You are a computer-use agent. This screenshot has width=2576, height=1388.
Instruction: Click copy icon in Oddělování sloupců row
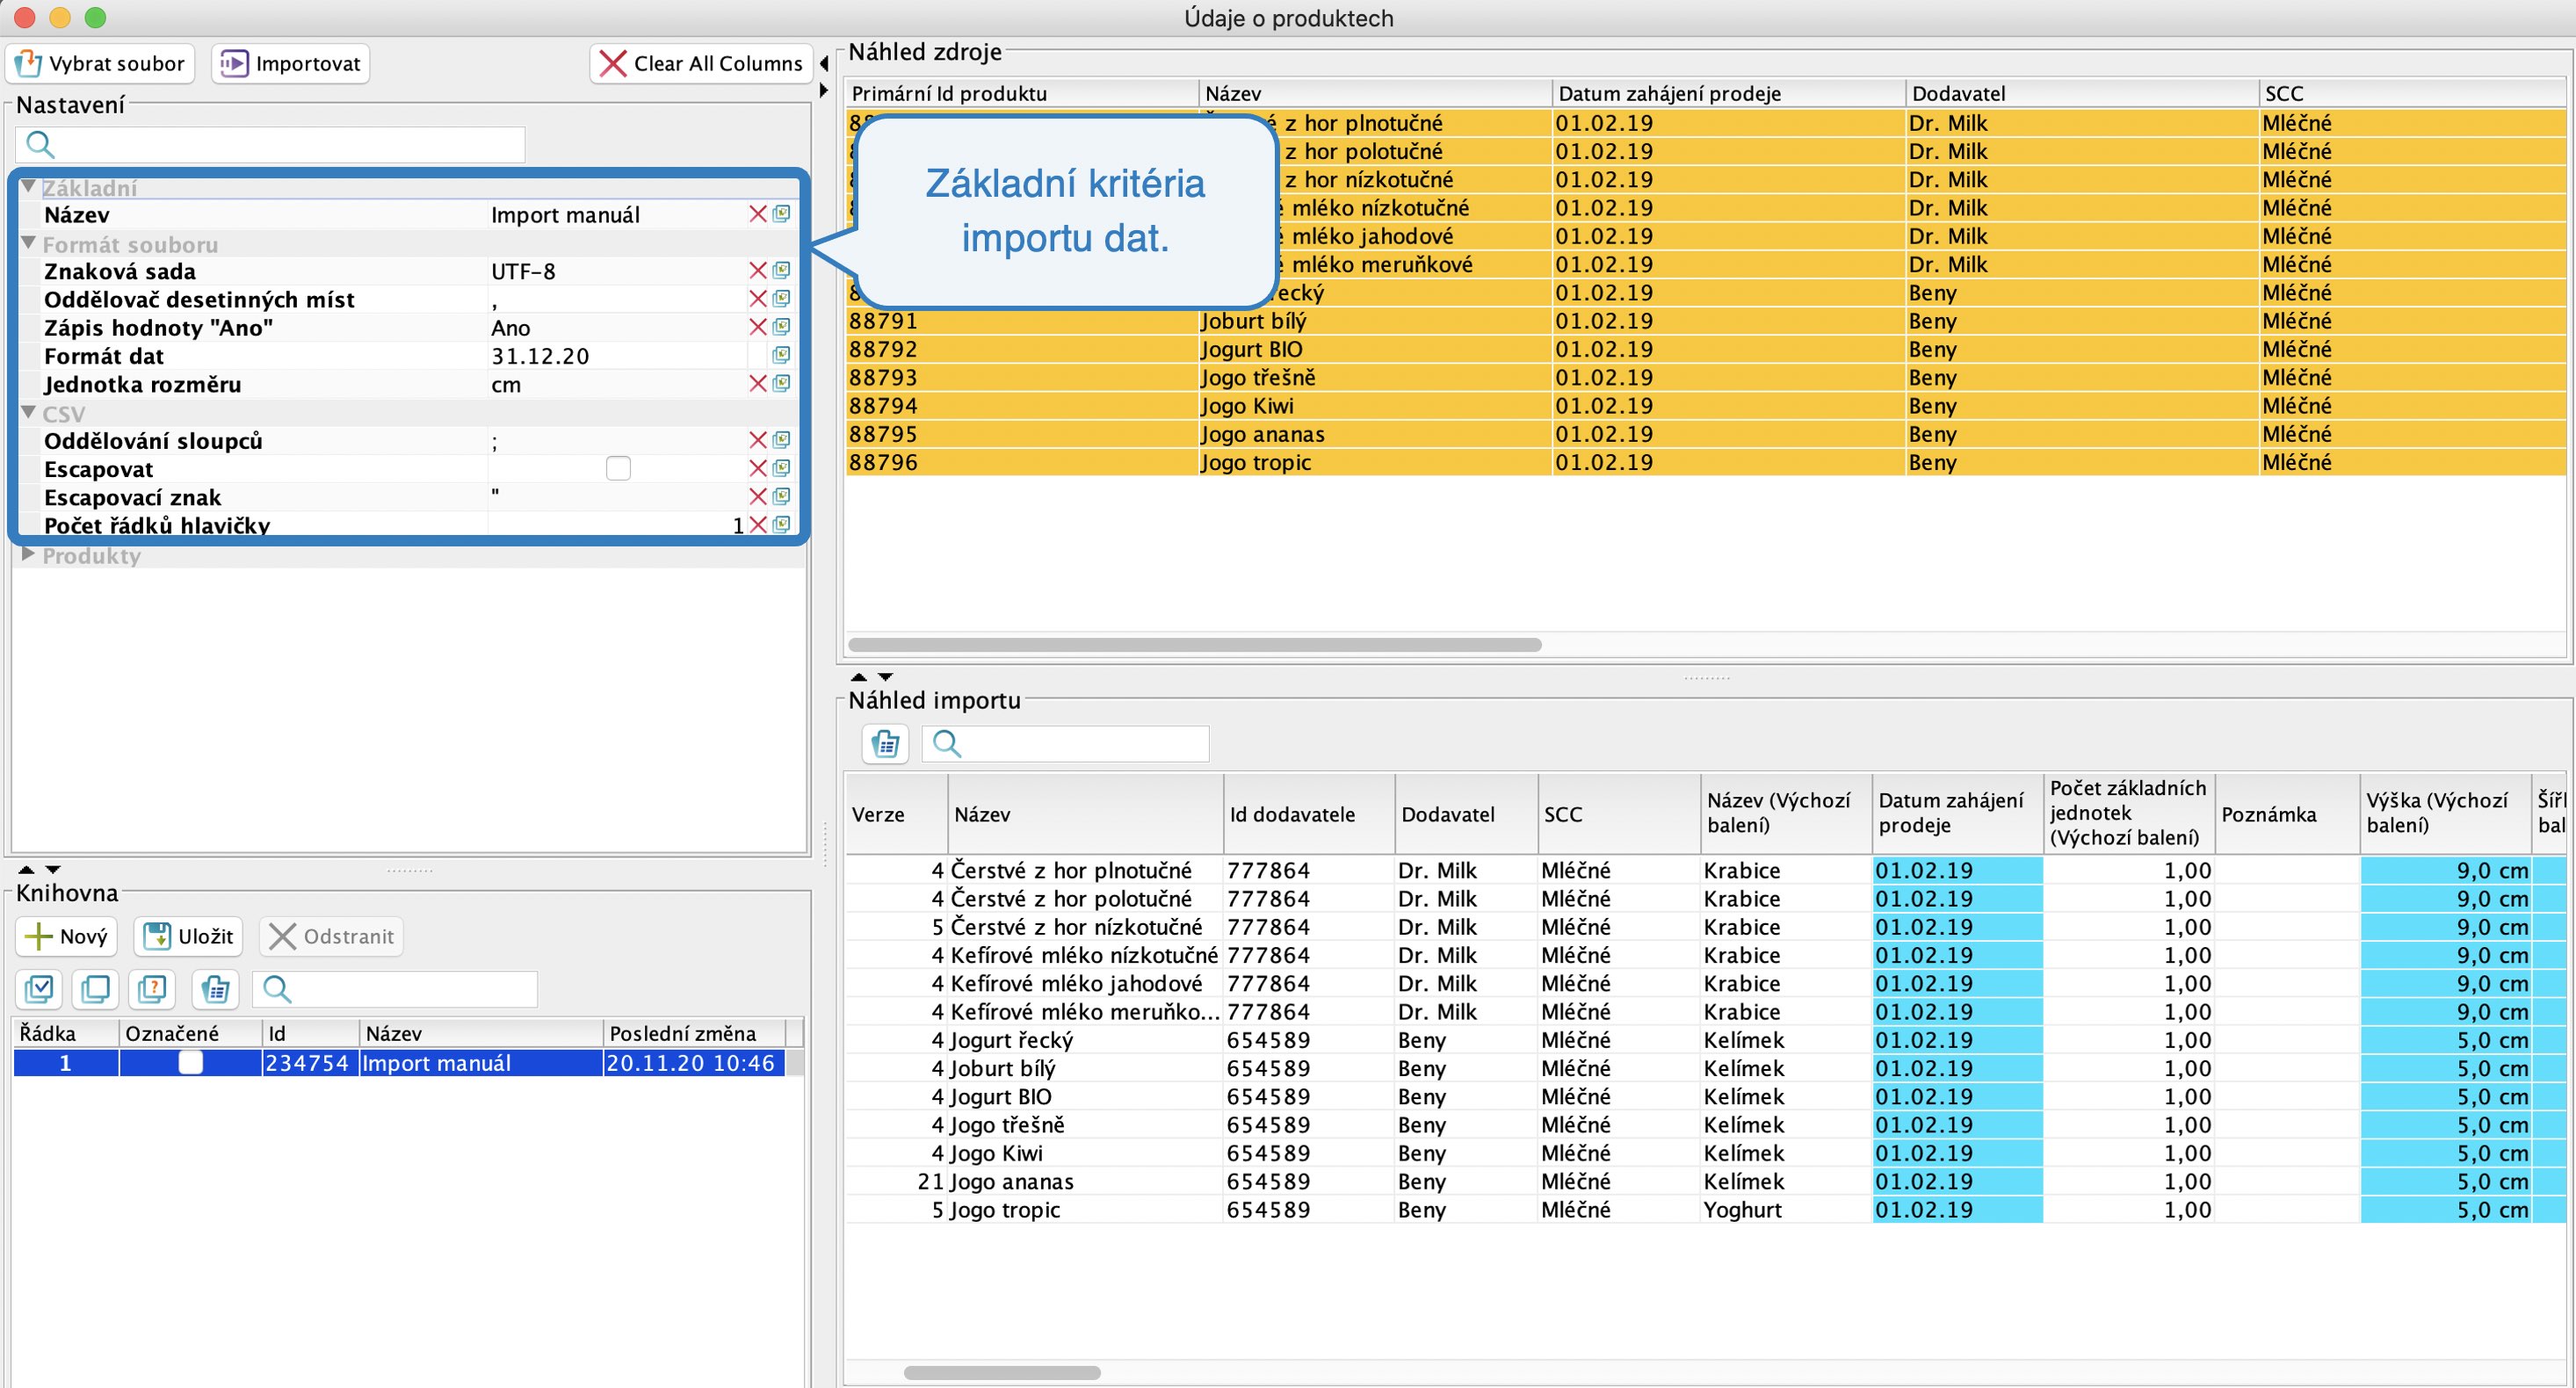pyautogui.click(x=782, y=440)
